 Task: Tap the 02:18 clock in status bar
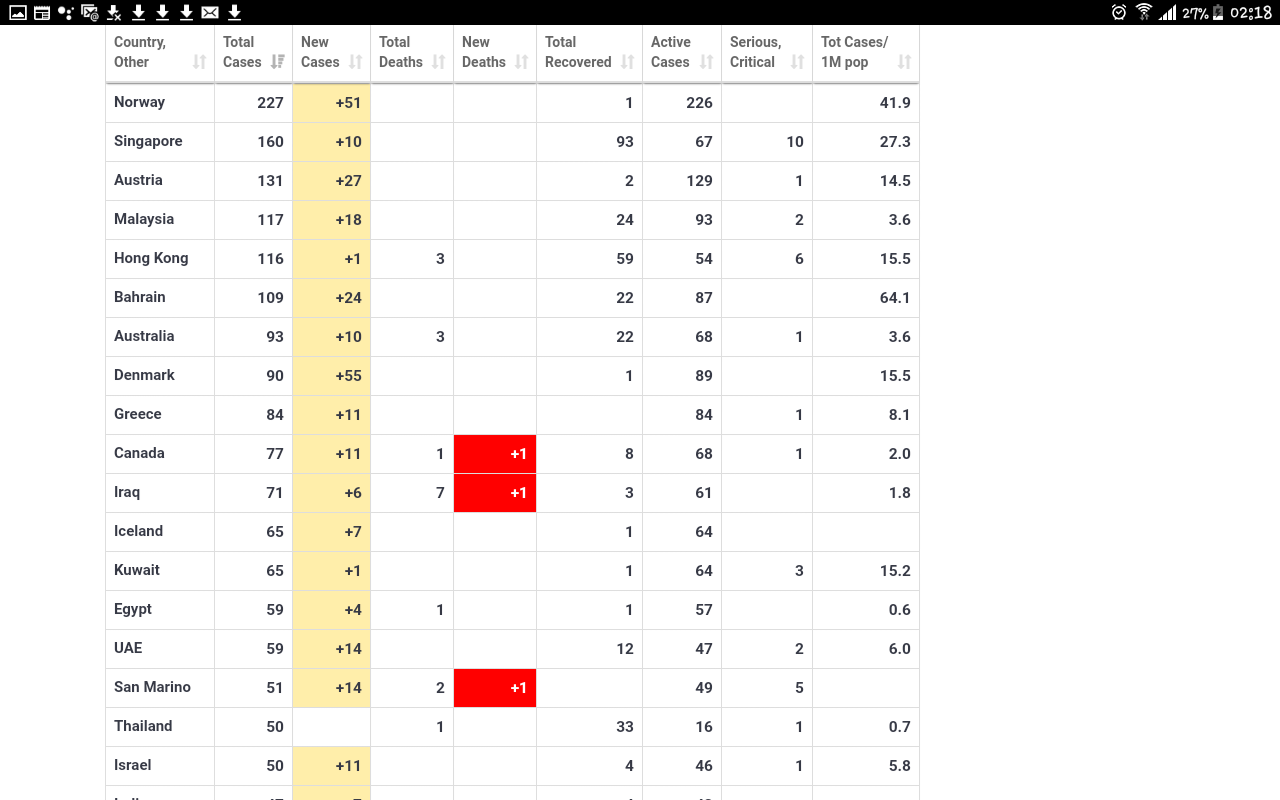click(x=1250, y=12)
